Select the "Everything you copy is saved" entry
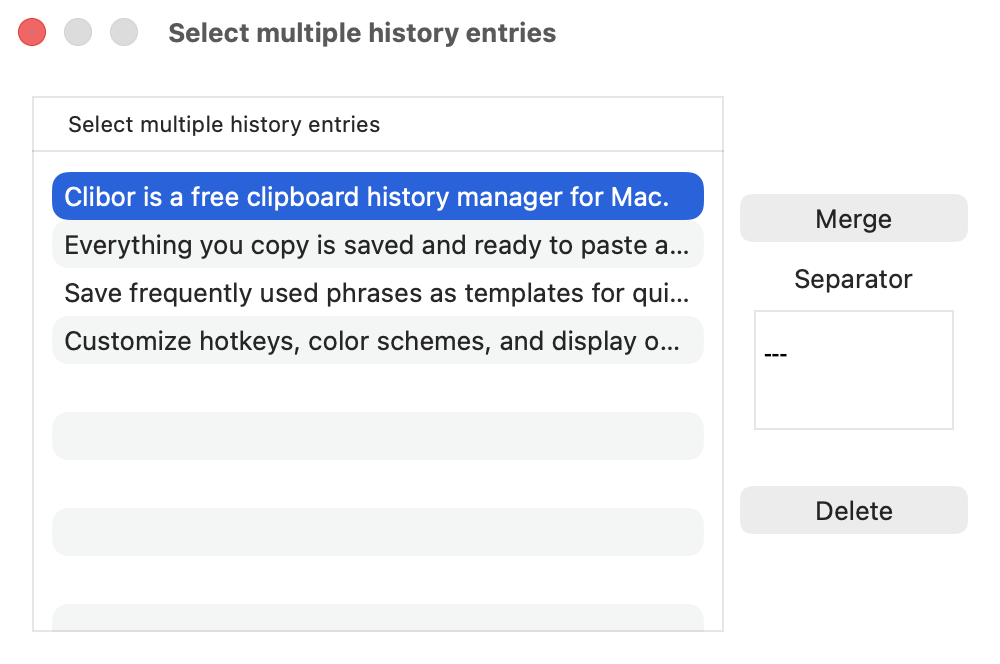This screenshot has width=1000, height=664. tap(378, 244)
